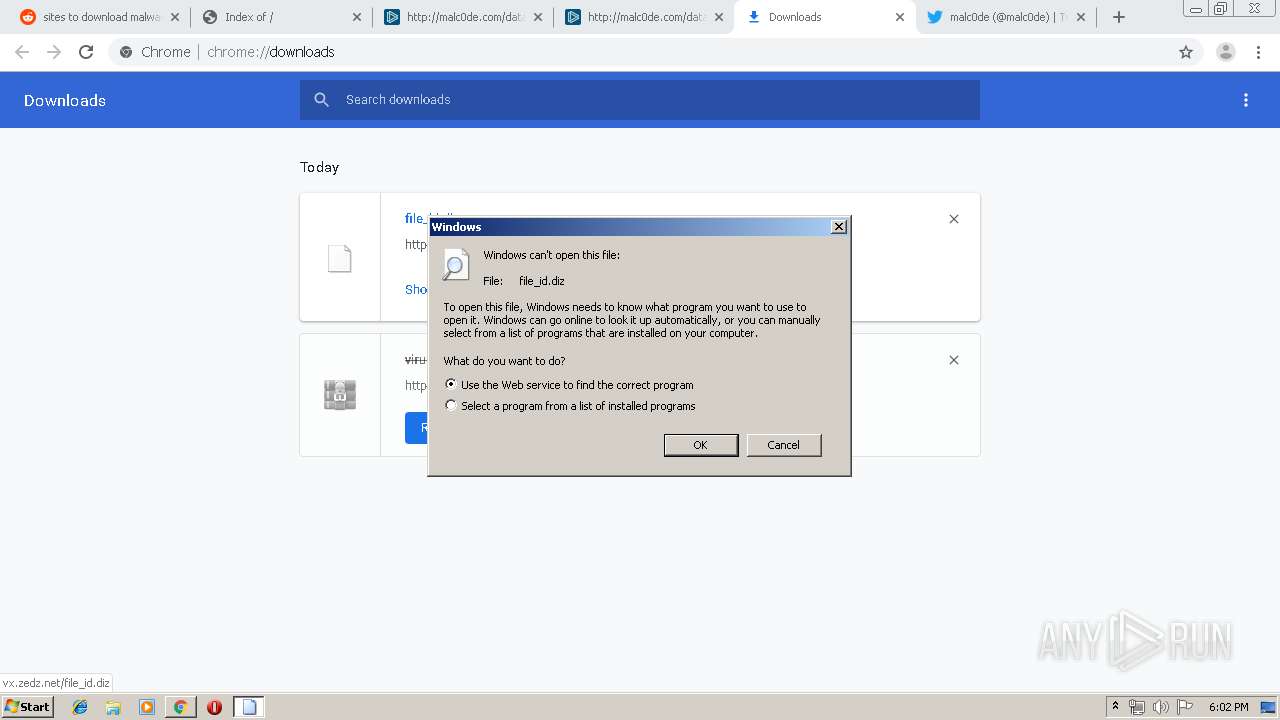1280x720 pixels.
Task: Close the Windows dialog with X
Action: [x=839, y=227]
